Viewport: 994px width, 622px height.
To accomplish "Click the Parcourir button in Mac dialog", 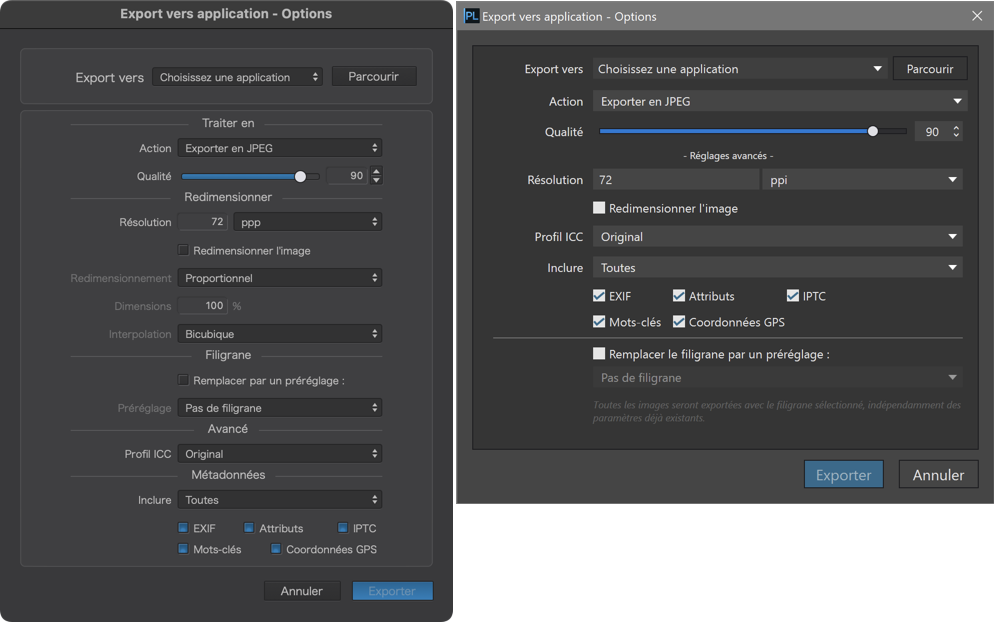I will 373,76.
